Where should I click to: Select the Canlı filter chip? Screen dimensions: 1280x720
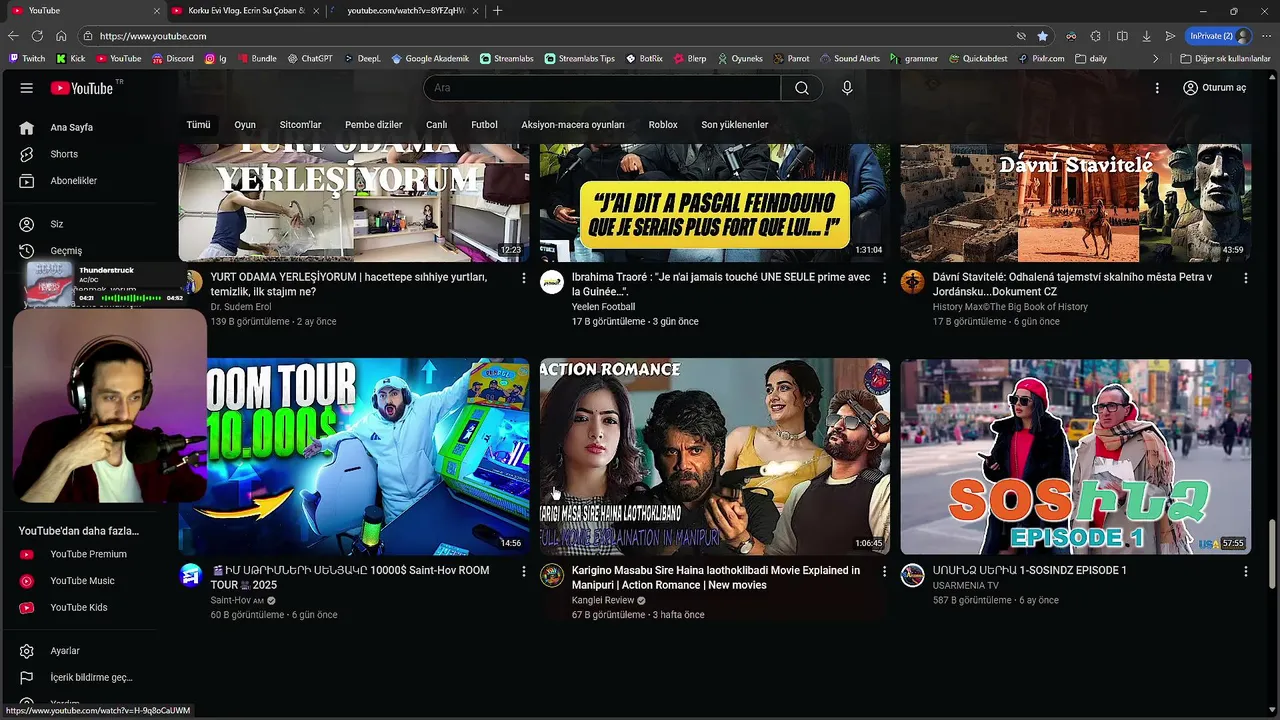[437, 125]
